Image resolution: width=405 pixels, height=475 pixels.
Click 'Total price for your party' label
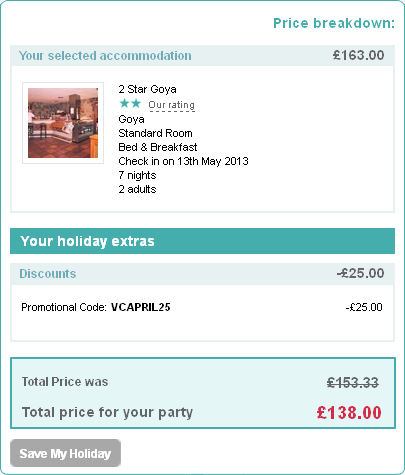tap(107, 413)
